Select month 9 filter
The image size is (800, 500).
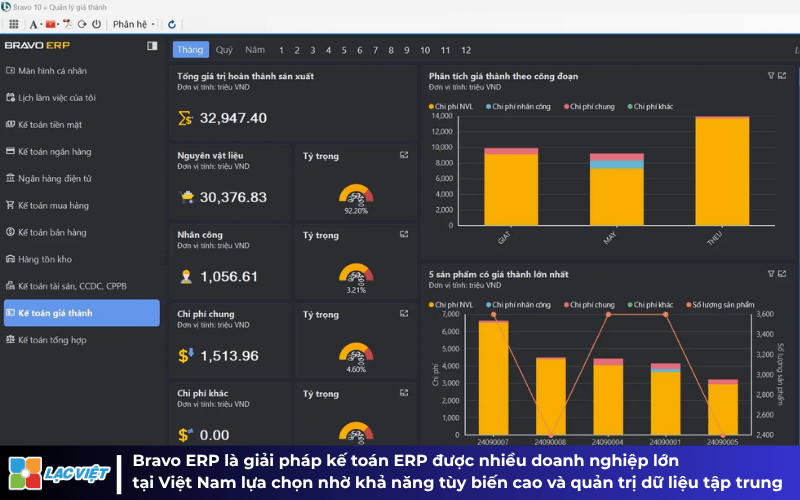coord(407,50)
